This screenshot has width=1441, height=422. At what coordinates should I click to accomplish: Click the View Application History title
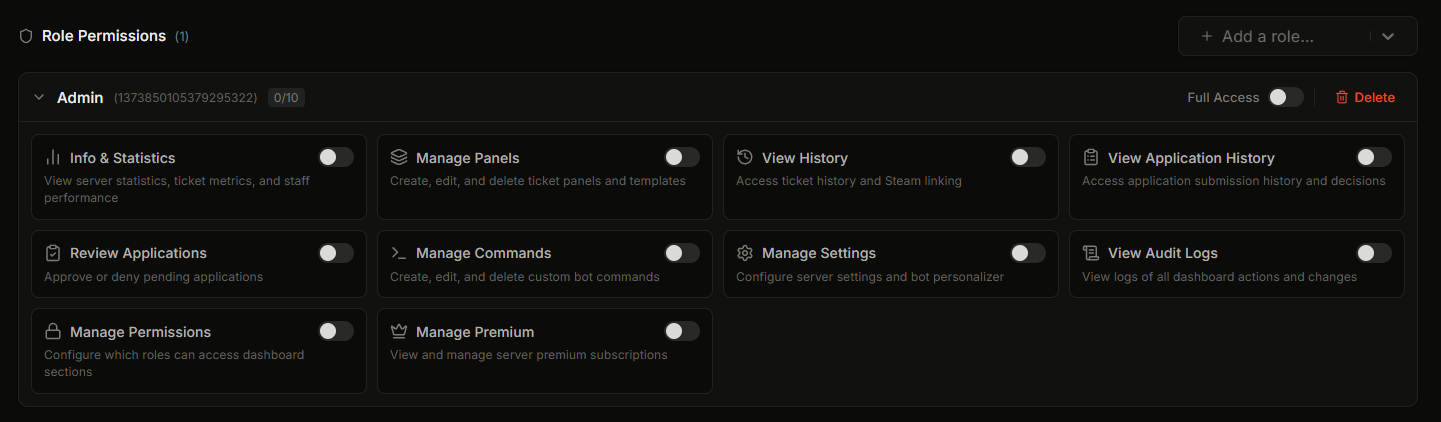(x=1191, y=158)
